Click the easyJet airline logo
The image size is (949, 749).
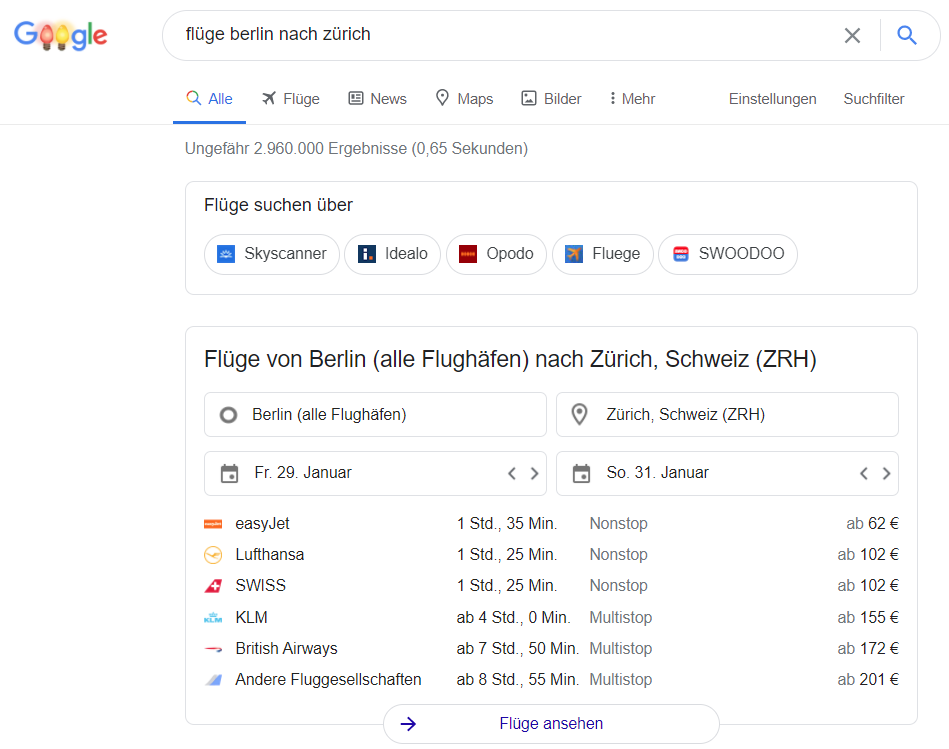[213, 524]
